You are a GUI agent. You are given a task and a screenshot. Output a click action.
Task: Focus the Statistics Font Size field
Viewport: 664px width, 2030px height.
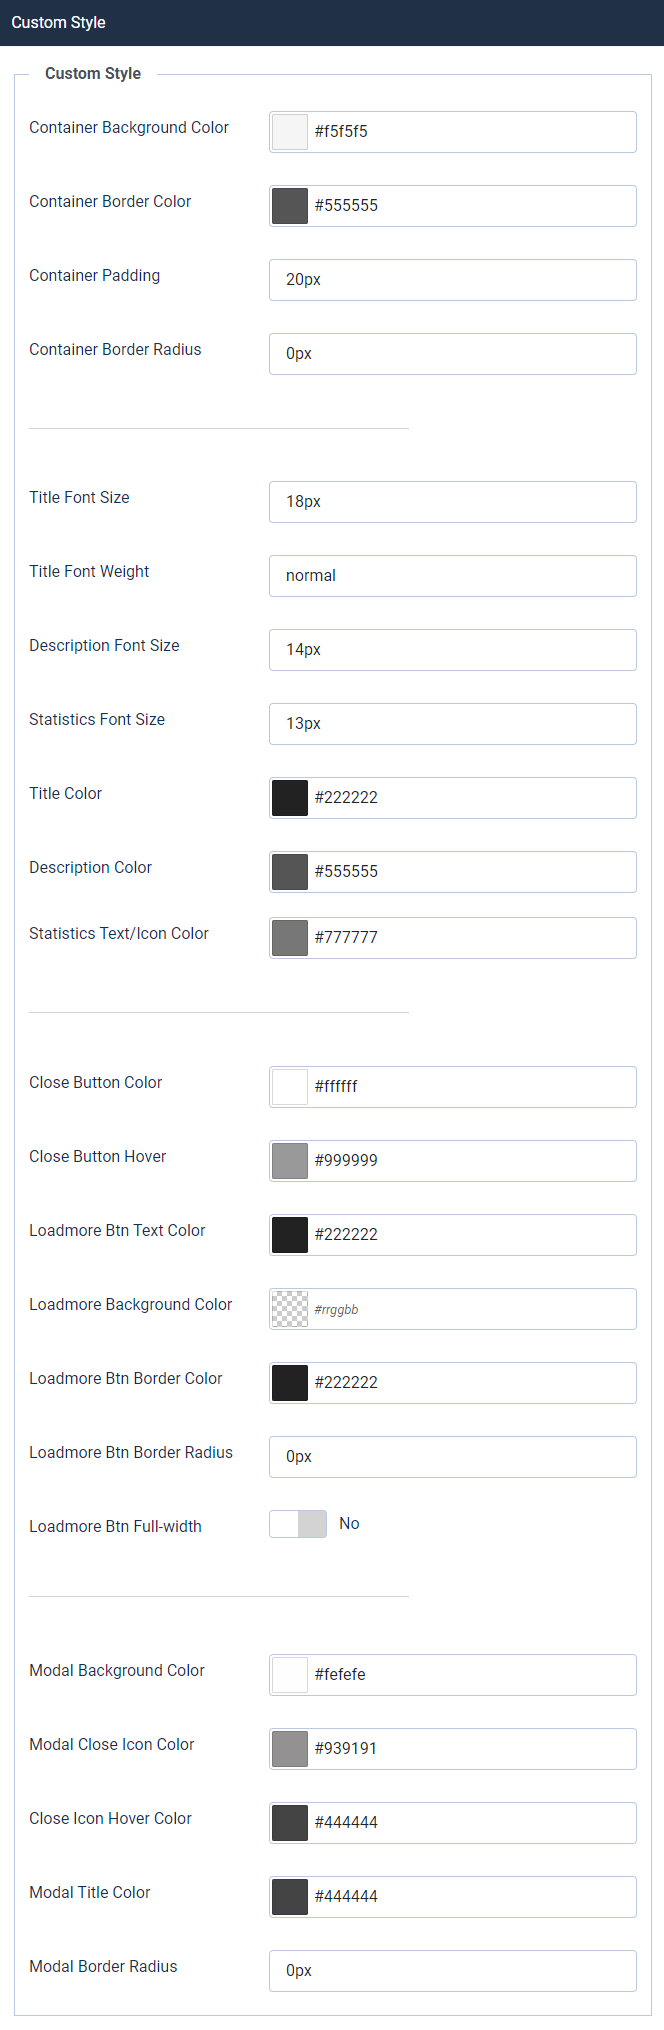(452, 724)
